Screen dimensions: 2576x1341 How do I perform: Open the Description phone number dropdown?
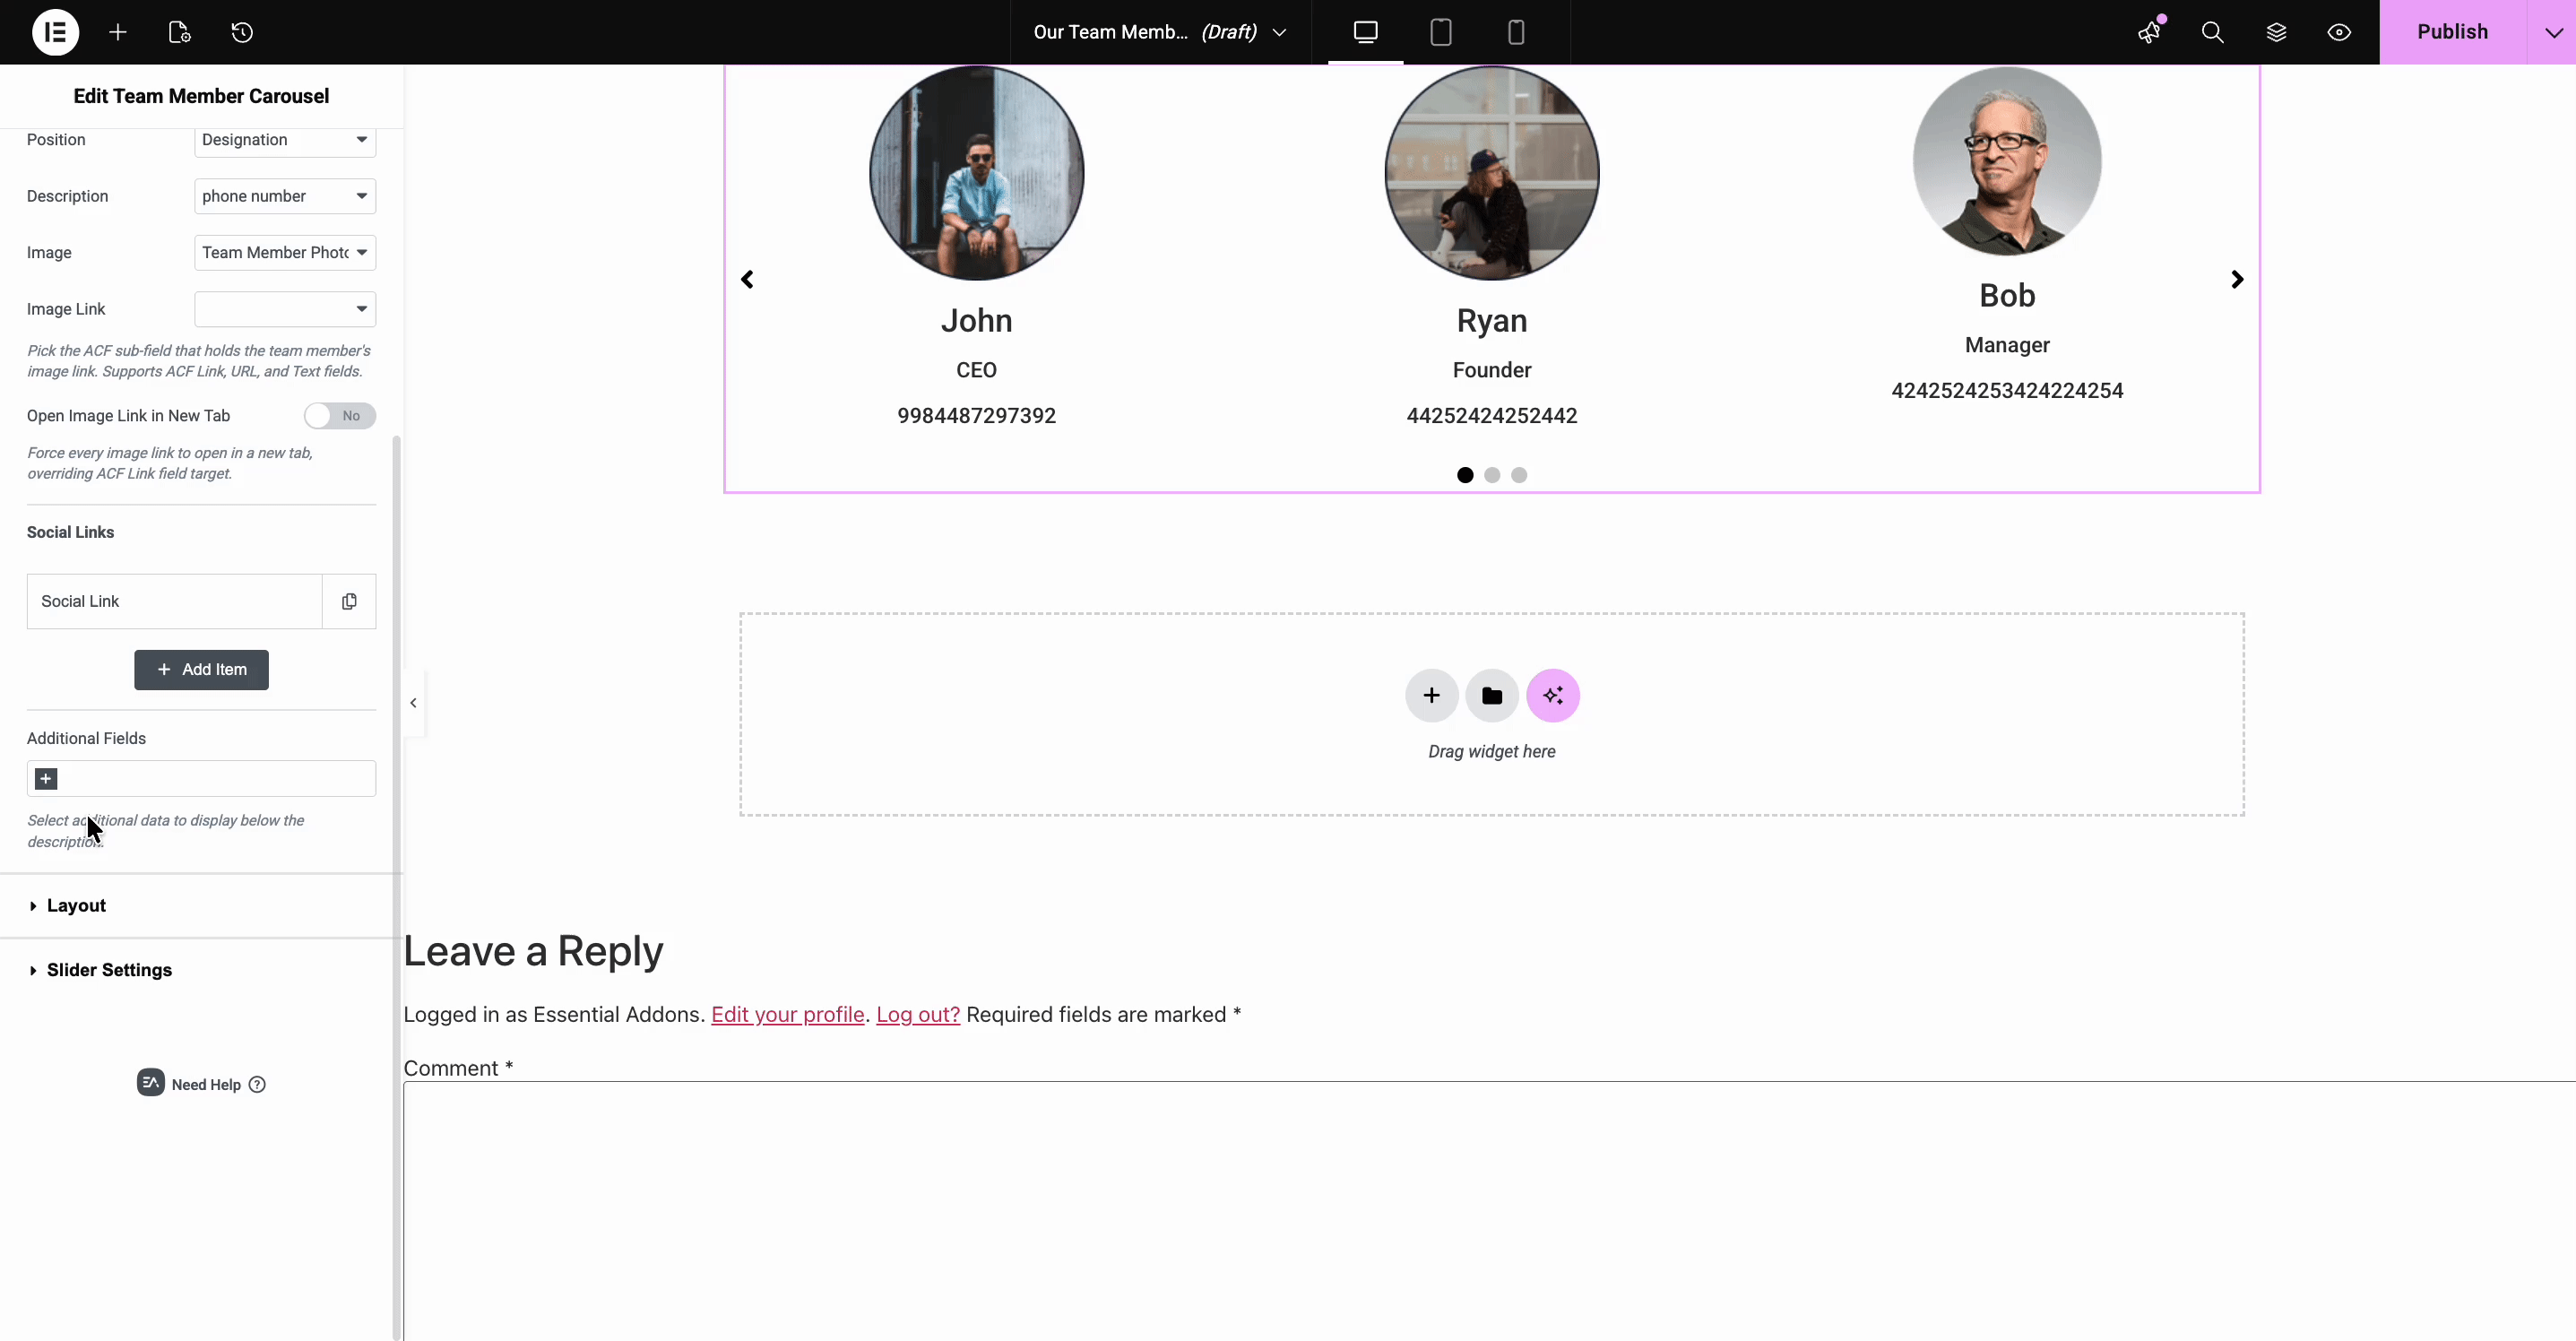[x=285, y=196]
